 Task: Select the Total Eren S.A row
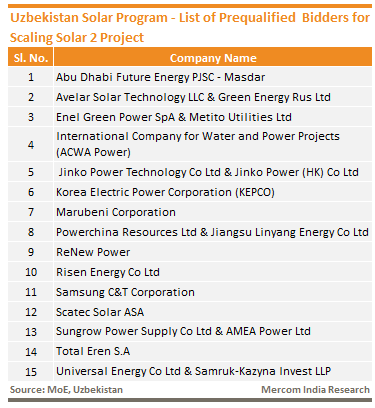190,351
